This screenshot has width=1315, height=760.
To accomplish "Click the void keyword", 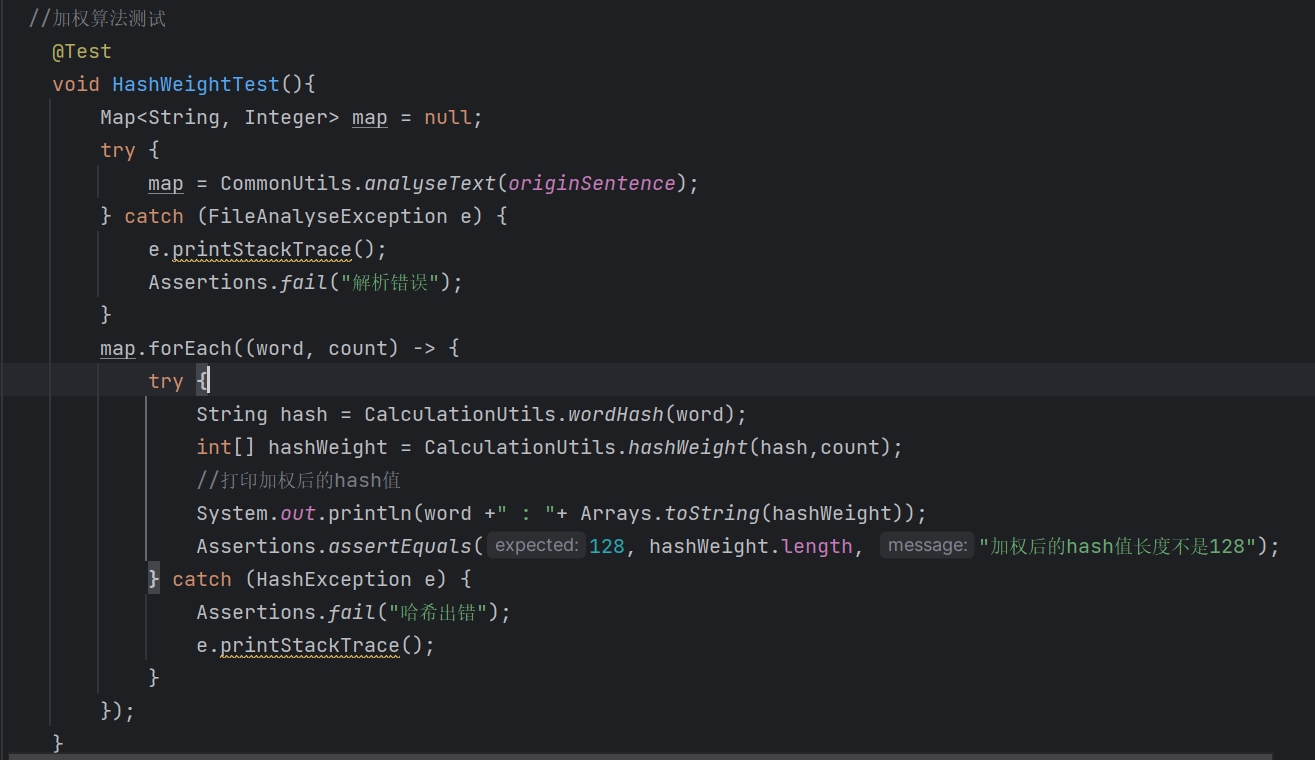I will (x=76, y=84).
